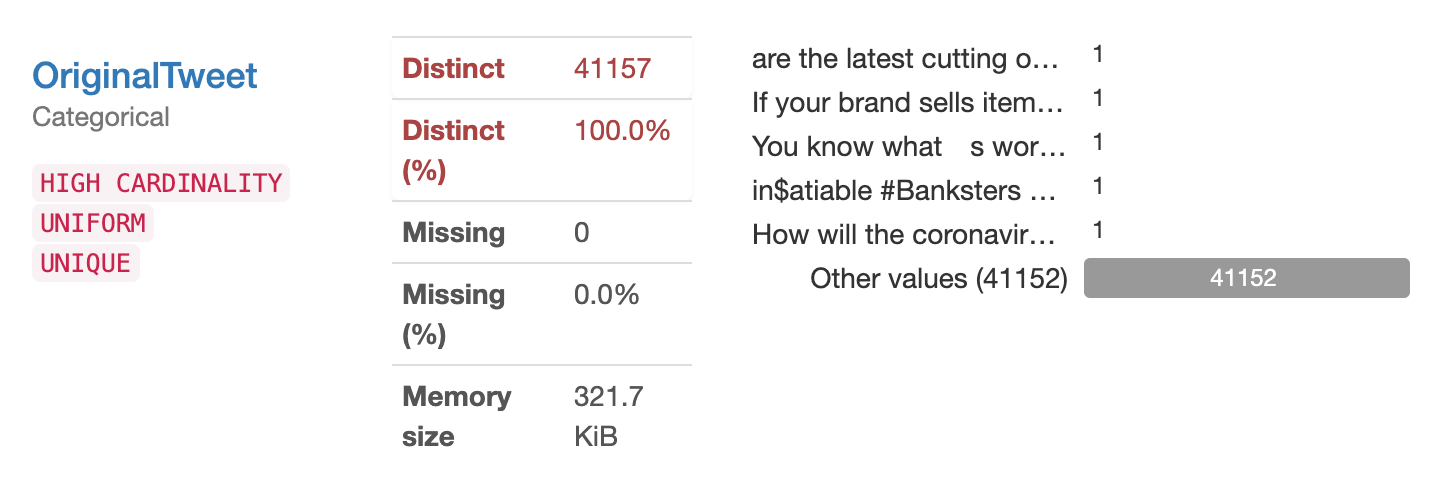Image resolution: width=1444 pixels, height=492 pixels.
Task: Click the UNIFORM warning badge
Action: coord(93,223)
